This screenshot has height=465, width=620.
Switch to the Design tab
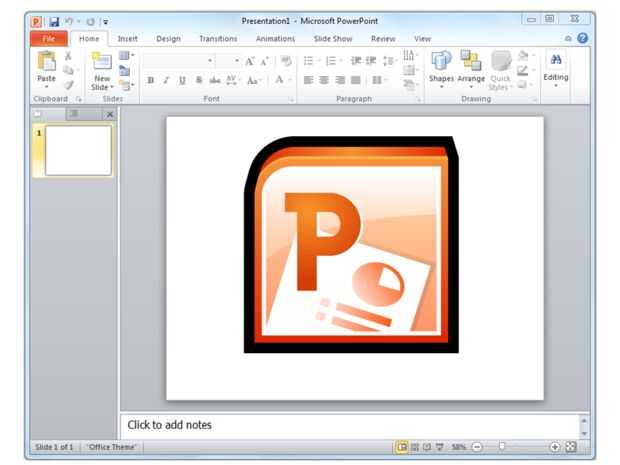[x=168, y=38]
